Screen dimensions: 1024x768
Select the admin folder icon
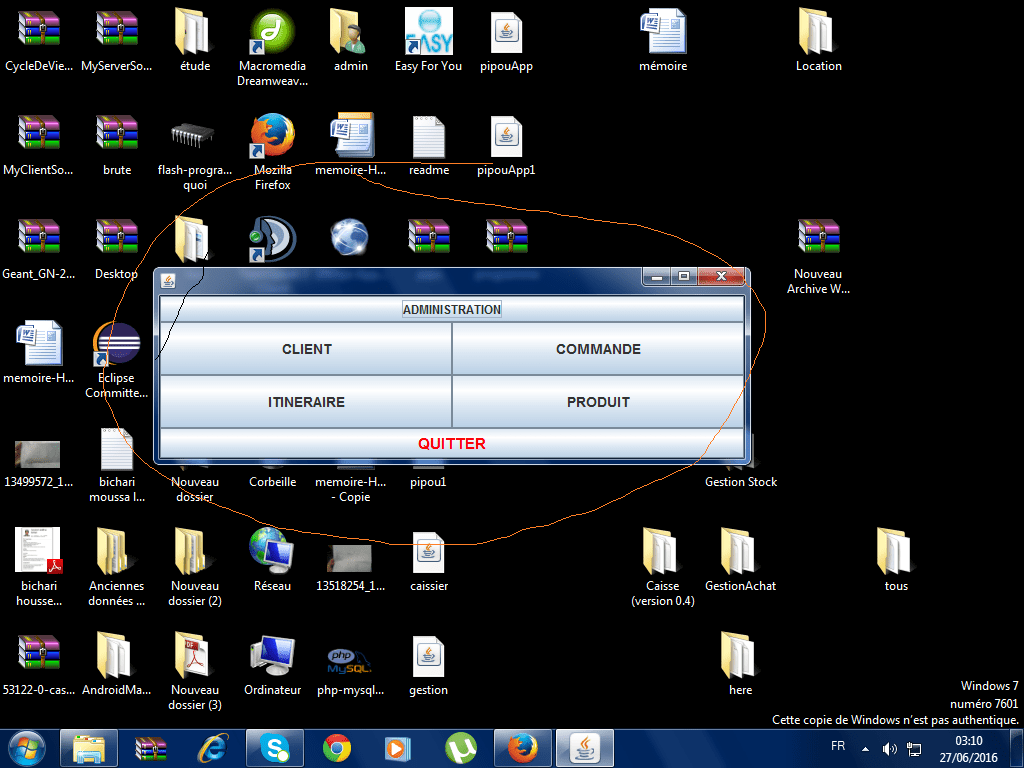pyautogui.click(x=350, y=31)
